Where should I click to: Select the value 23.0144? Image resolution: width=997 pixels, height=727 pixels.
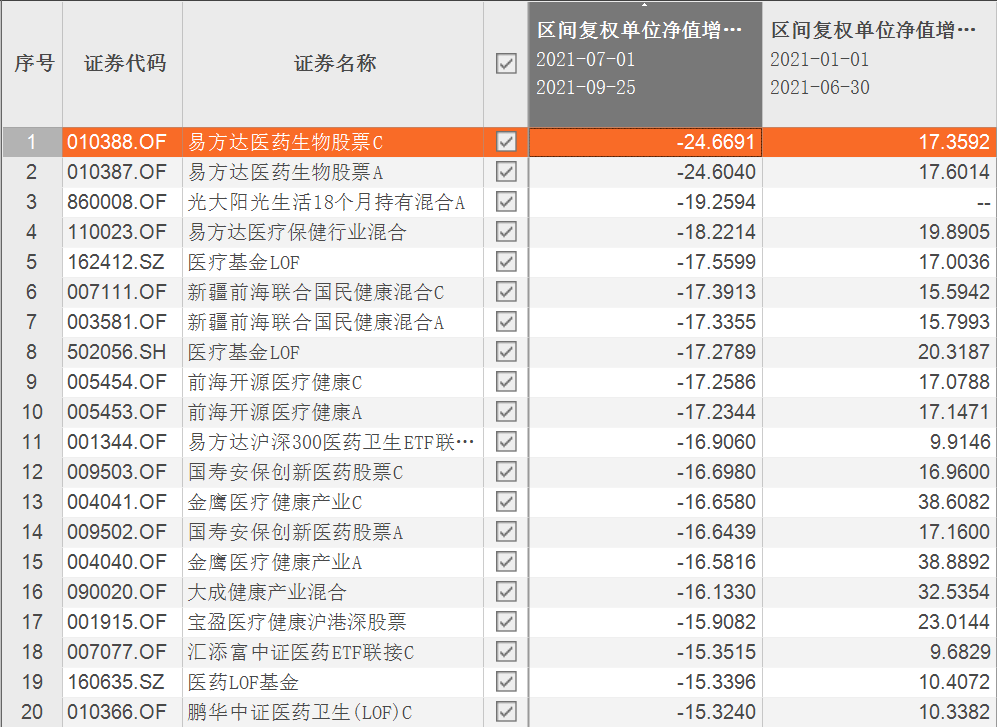[x=954, y=621]
